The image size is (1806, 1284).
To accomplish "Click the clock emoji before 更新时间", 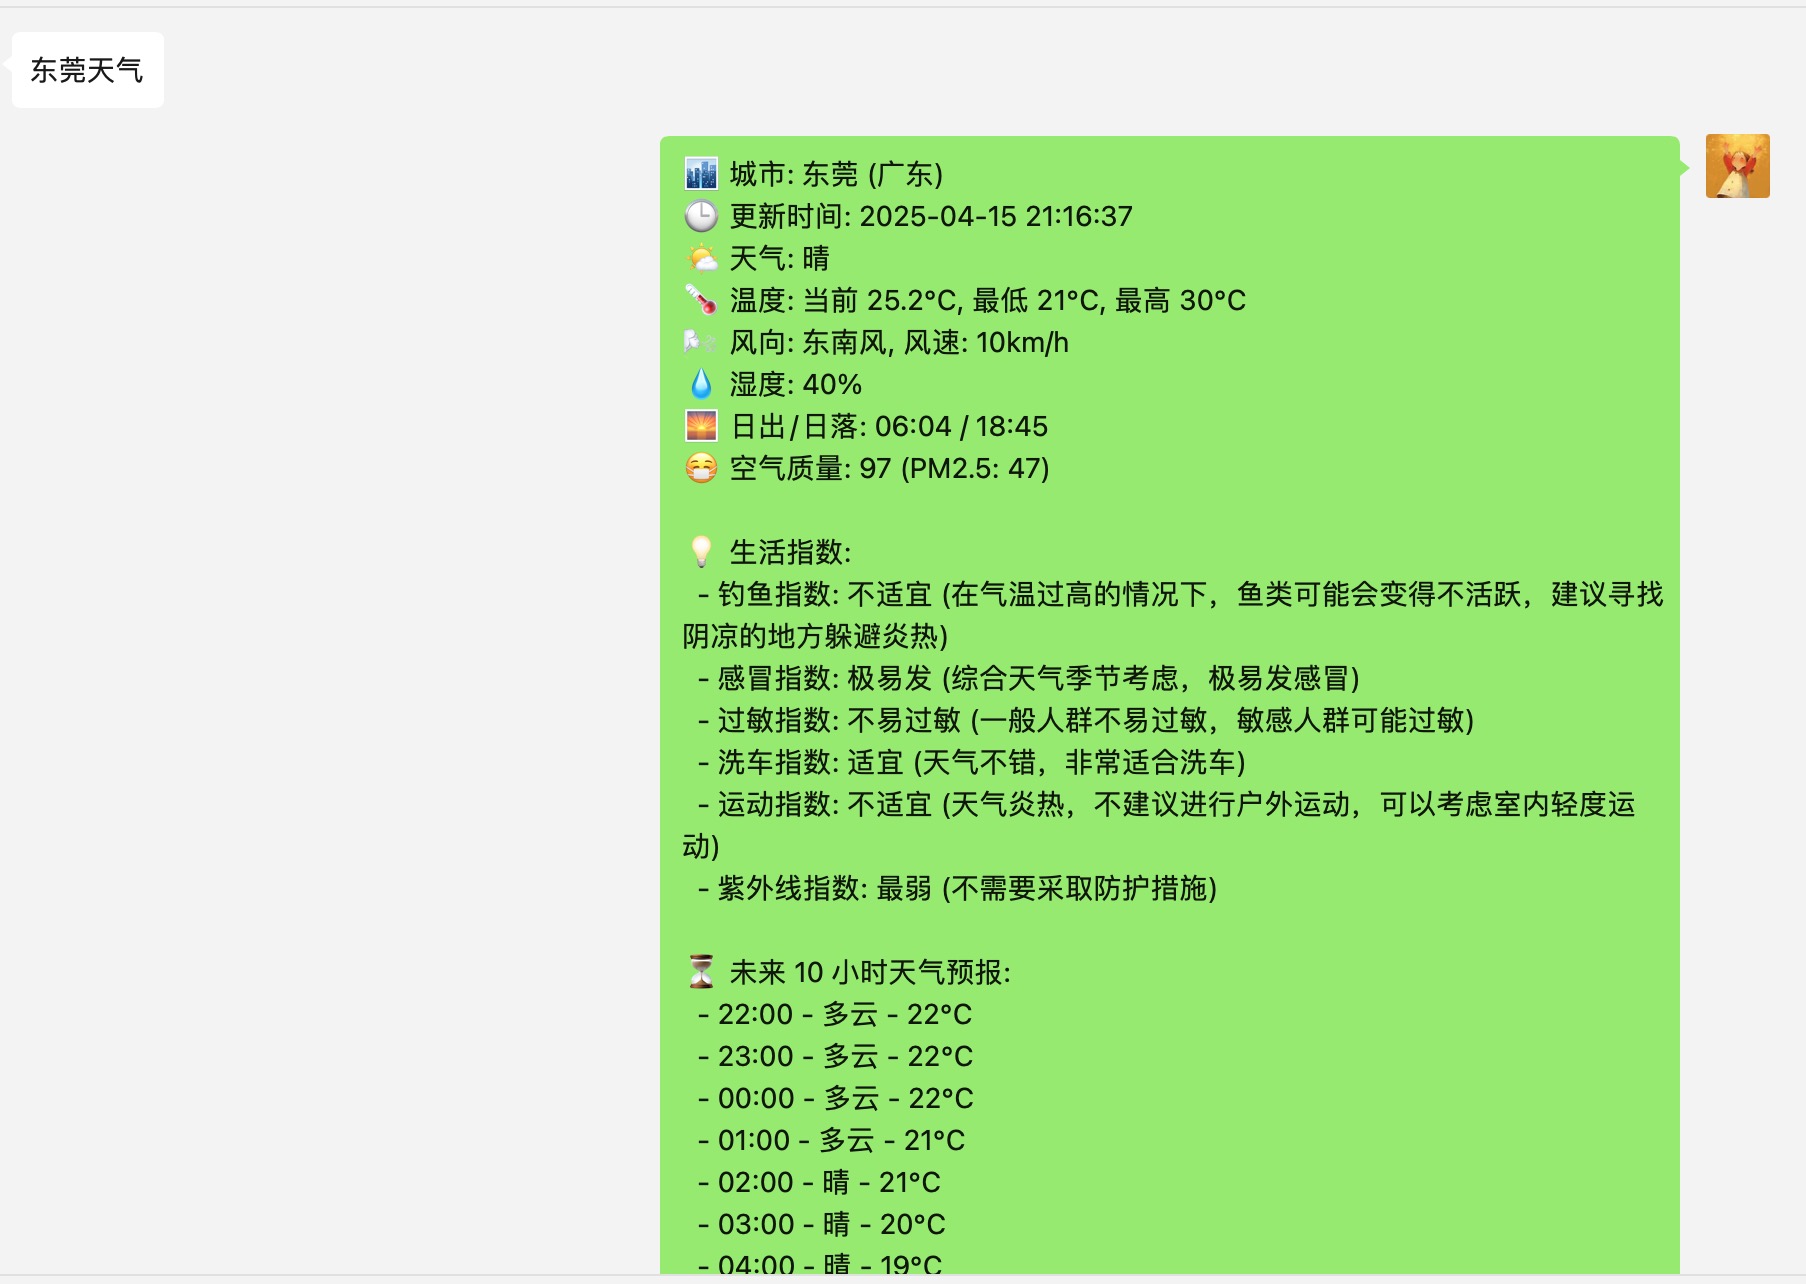I will (x=701, y=216).
